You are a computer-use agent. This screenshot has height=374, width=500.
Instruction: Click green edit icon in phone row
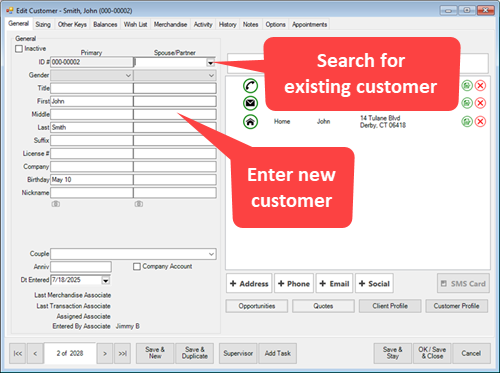(467, 86)
